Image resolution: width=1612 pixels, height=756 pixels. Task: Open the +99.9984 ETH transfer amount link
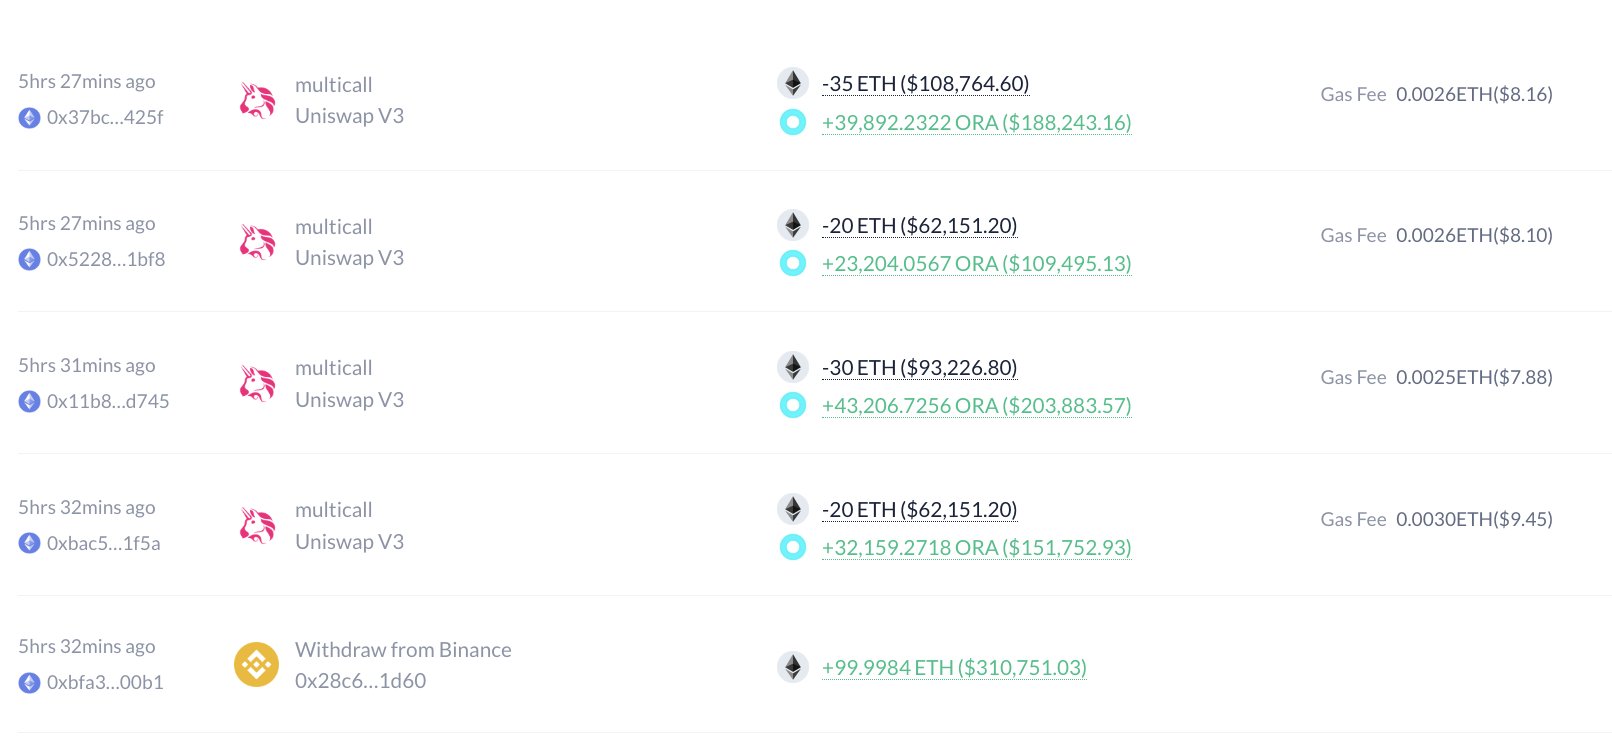pyautogui.click(x=953, y=668)
